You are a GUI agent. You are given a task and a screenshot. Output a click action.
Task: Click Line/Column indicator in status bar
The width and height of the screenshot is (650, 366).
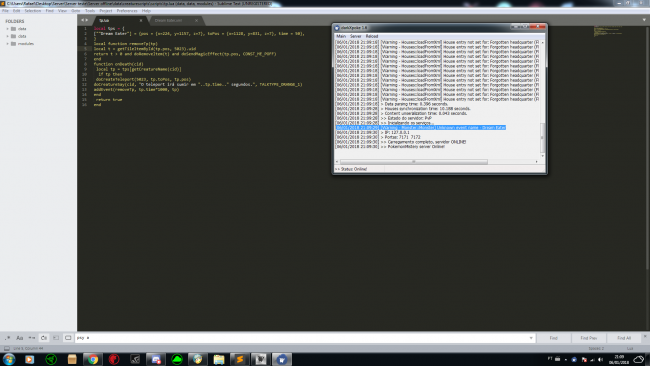(x=28, y=349)
